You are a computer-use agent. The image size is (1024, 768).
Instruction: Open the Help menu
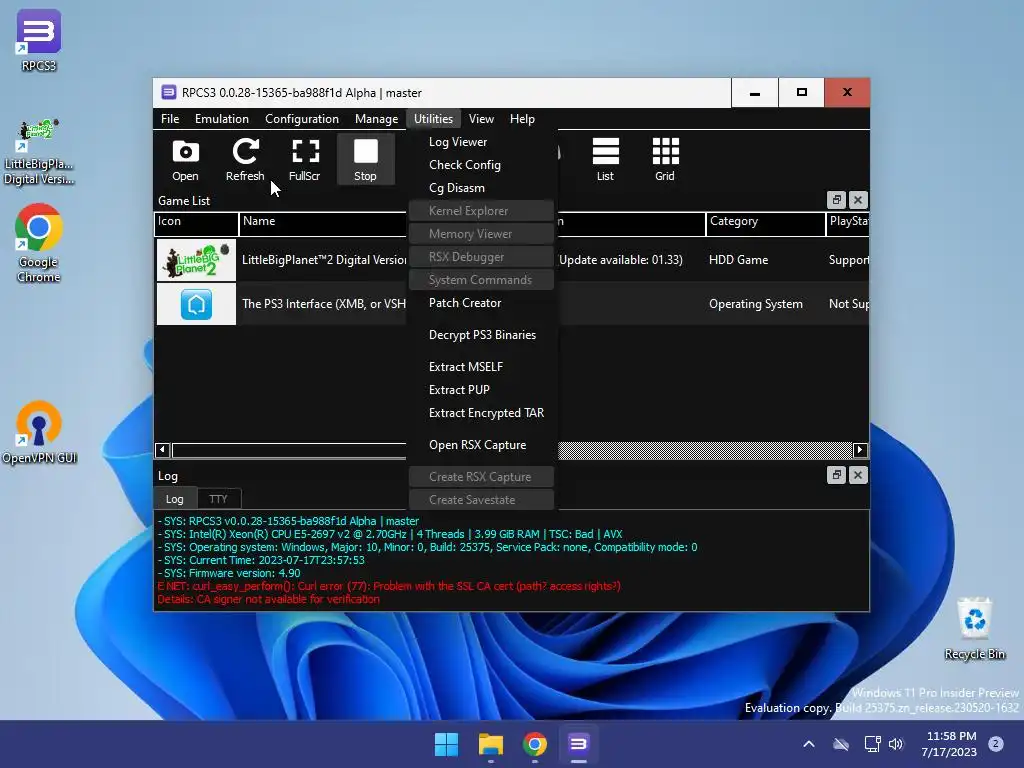pyautogui.click(x=522, y=119)
